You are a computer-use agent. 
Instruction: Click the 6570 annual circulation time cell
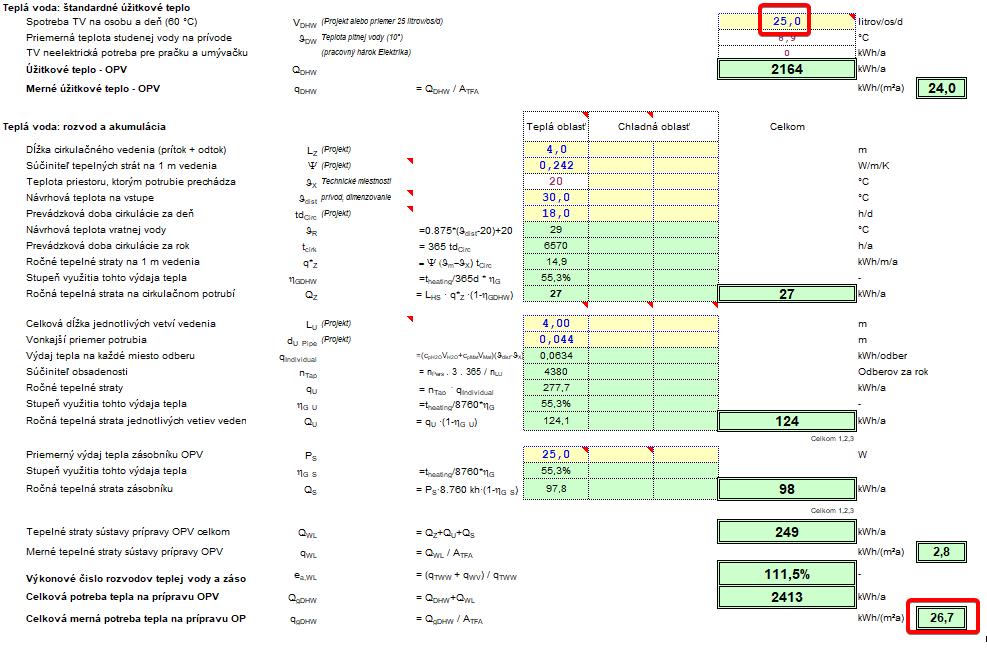coord(555,245)
